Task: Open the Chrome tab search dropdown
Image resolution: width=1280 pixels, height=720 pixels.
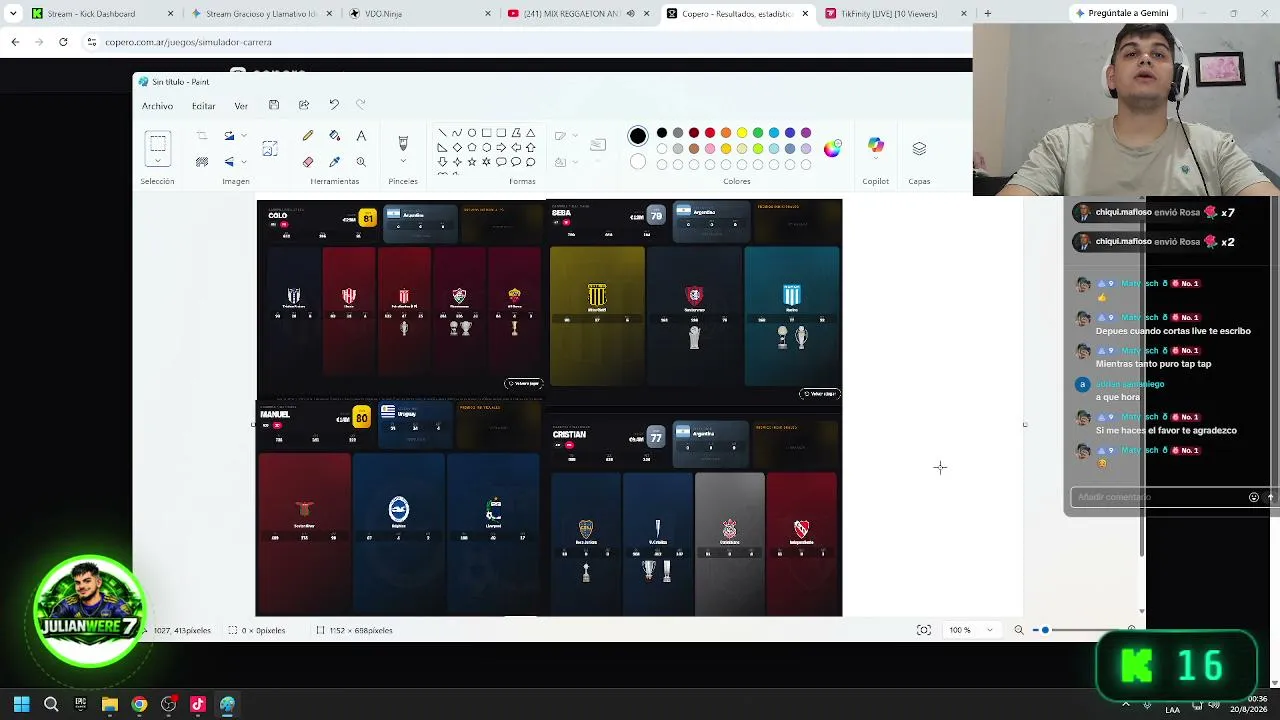Action: click(x=13, y=13)
